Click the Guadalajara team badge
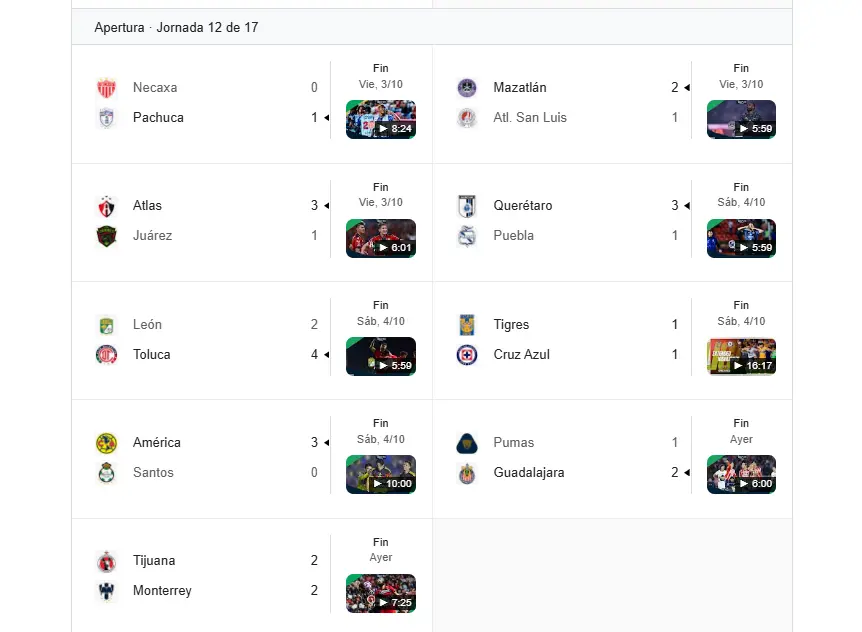This screenshot has width=862, height=632. point(467,473)
